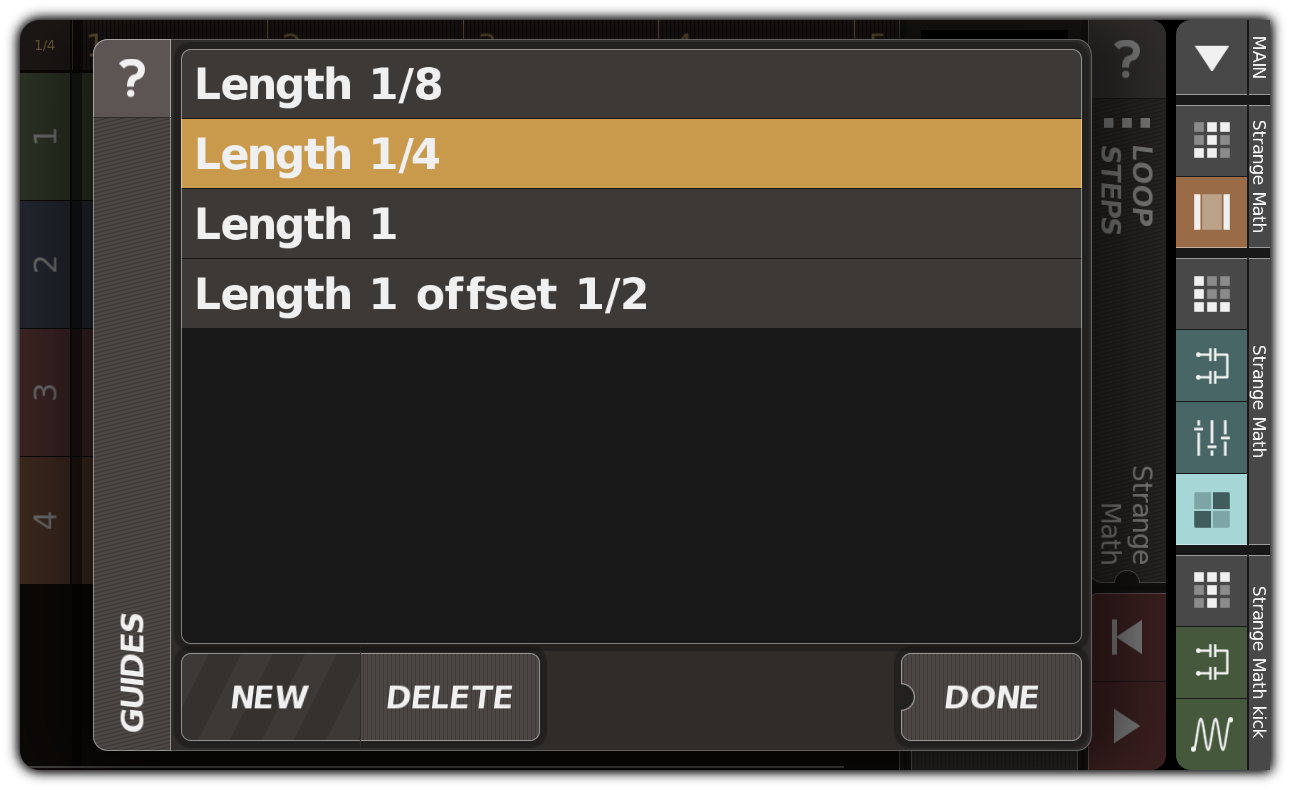Click the skip-to-start playback button
The width and height of the screenshot is (1290, 790).
(1128, 638)
